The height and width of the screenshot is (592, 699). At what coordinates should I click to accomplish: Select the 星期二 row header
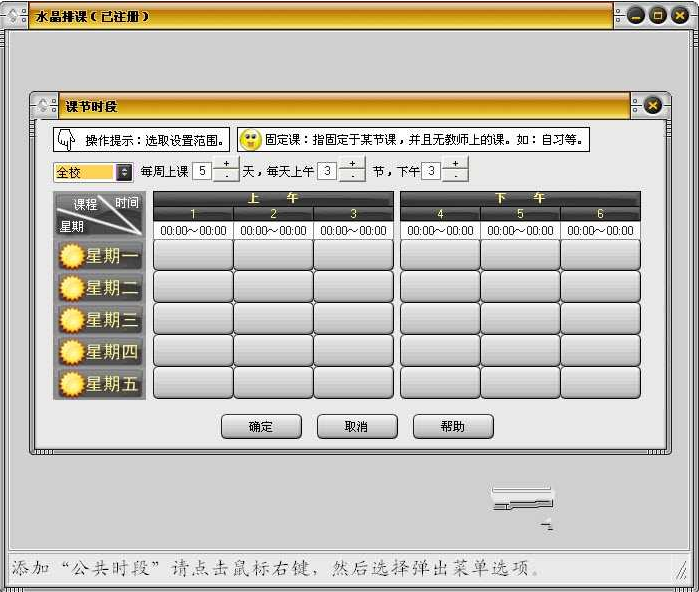pyautogui.click(x=99, y=288)
